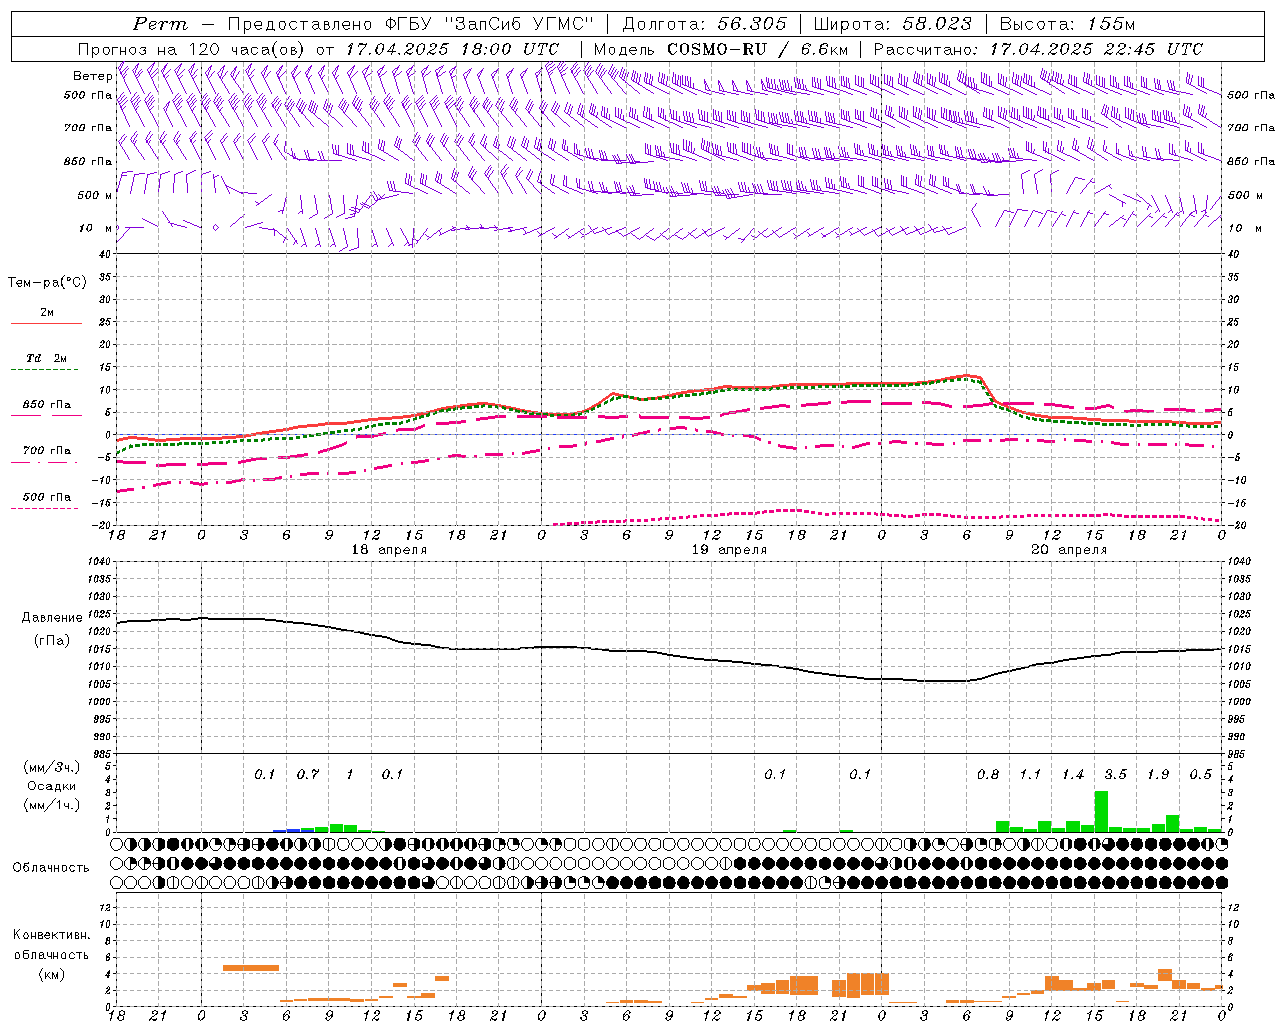The height and width of the screenshot is (1024, 1280).
Task: Click the '20 апреля' date label
Action: [1069, 550]
